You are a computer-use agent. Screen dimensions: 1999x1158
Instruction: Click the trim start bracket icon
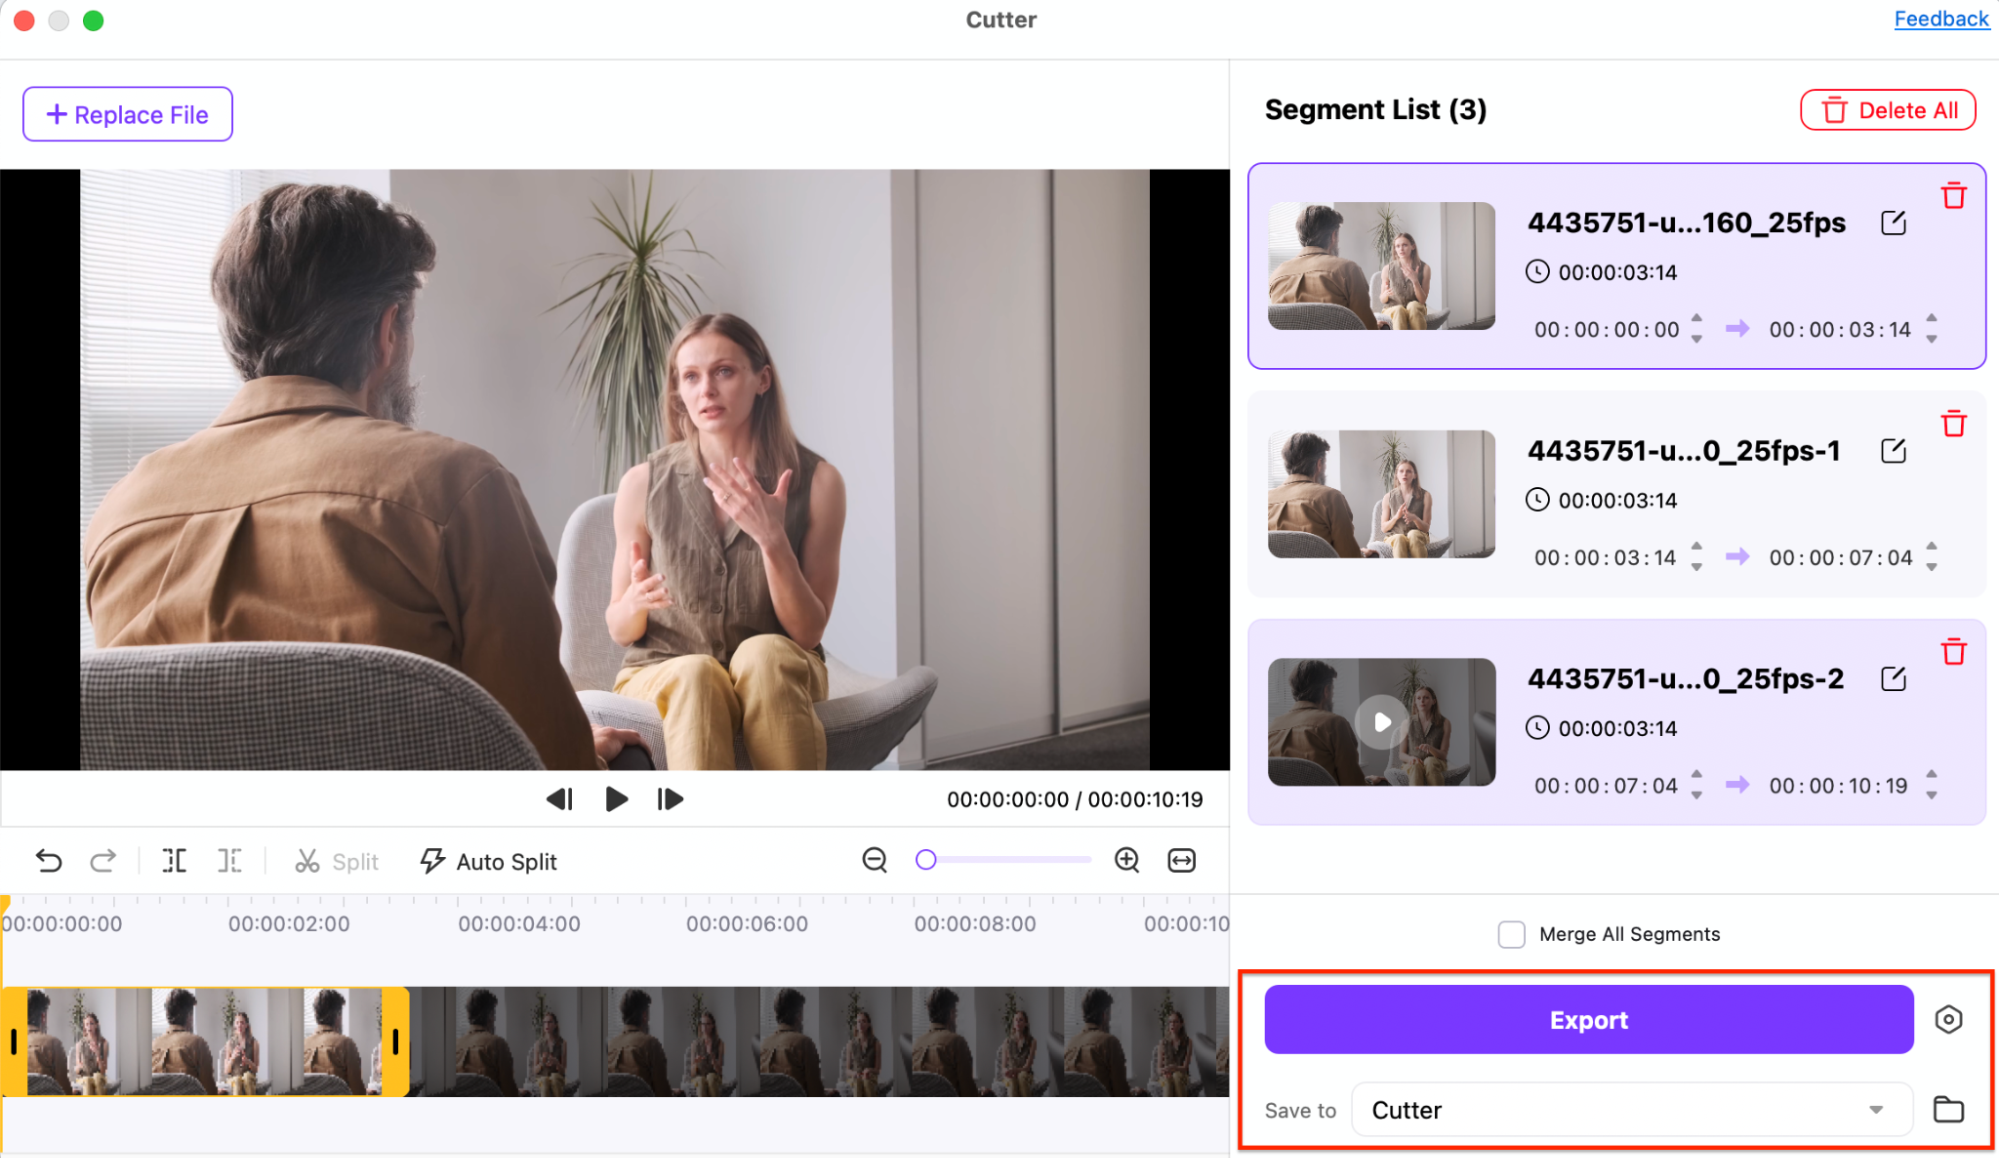tap(174, 860)
